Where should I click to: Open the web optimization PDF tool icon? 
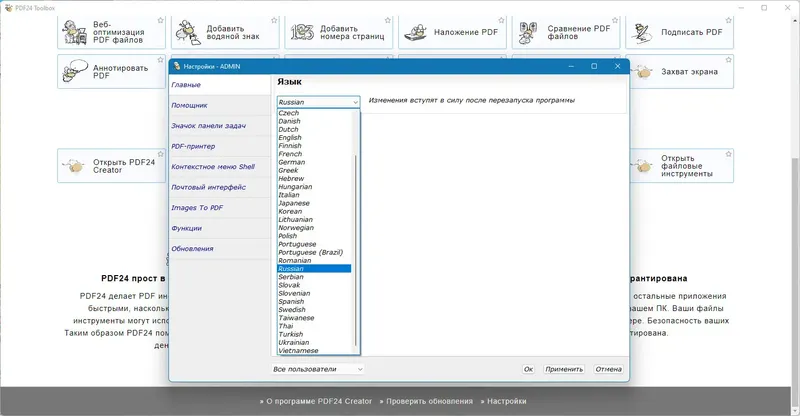74,32
